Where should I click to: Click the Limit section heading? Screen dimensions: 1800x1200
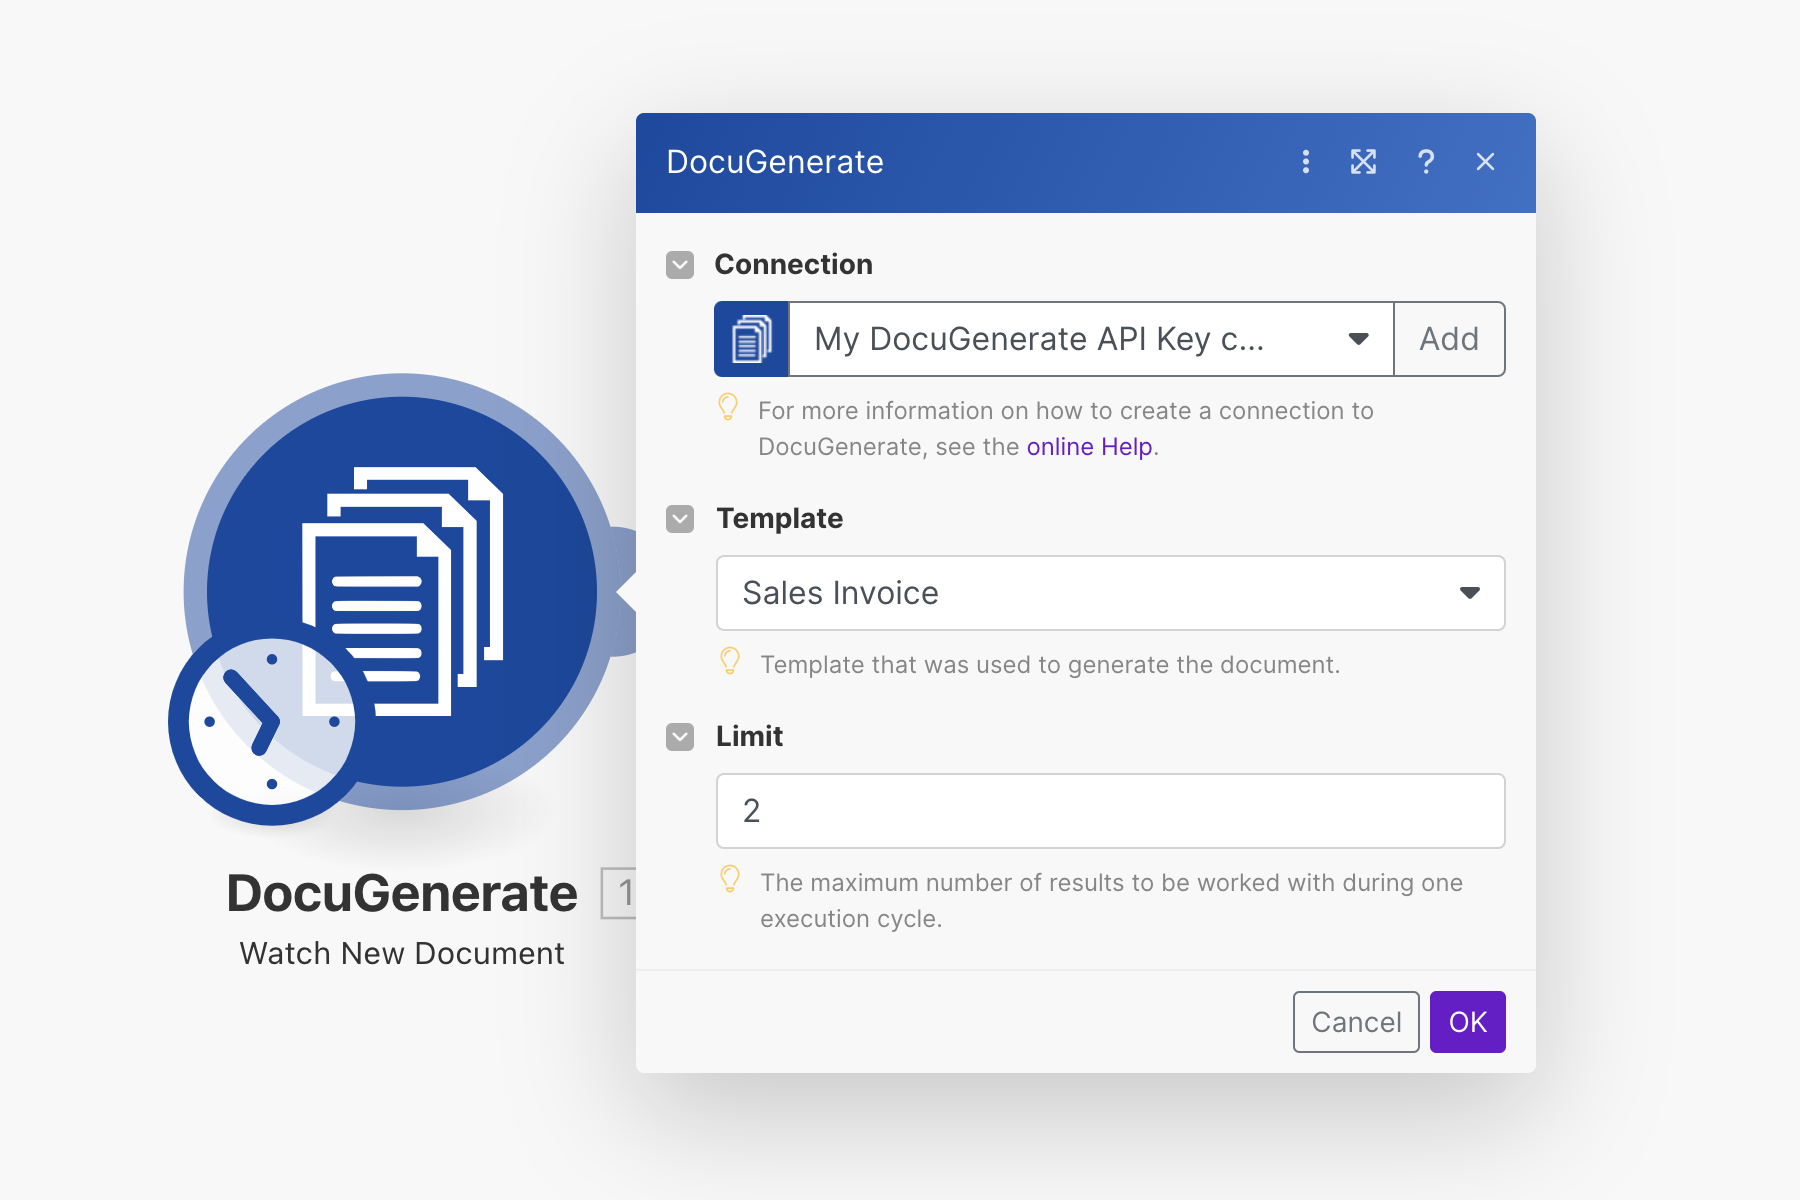[749, 737]
